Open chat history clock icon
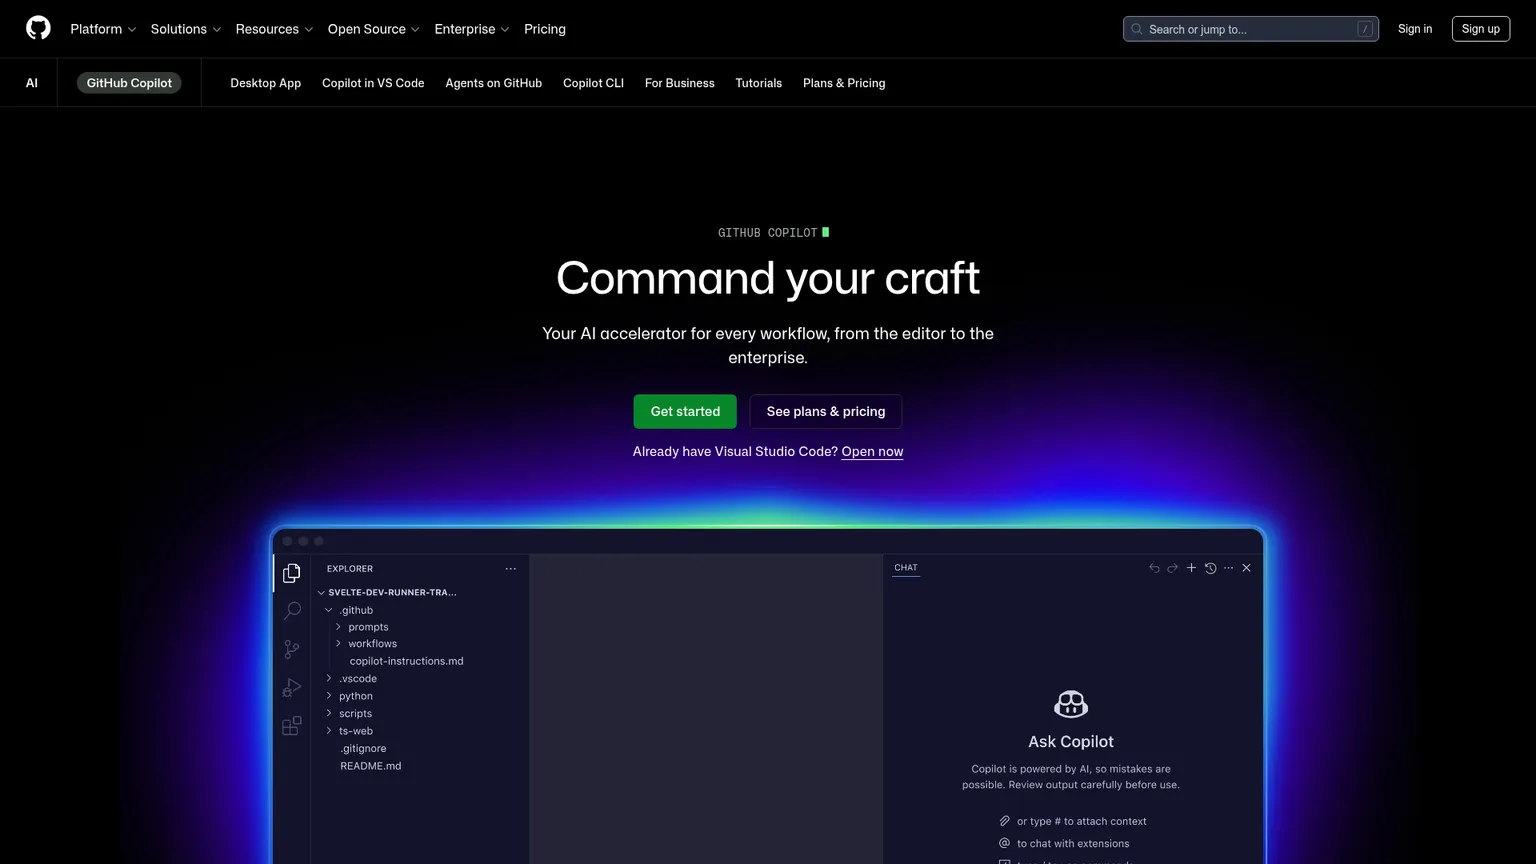 tap(1210, 568)
